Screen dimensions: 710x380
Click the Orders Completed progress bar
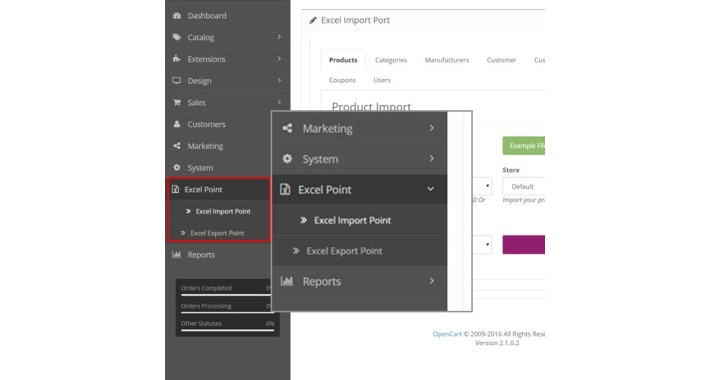[225, 295]
